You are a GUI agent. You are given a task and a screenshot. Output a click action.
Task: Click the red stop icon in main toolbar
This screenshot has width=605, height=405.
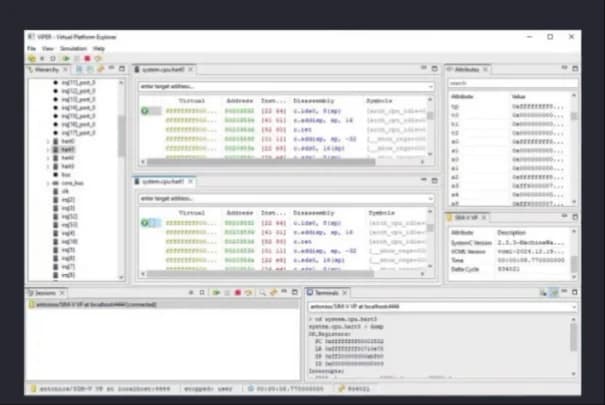[87, 59]
